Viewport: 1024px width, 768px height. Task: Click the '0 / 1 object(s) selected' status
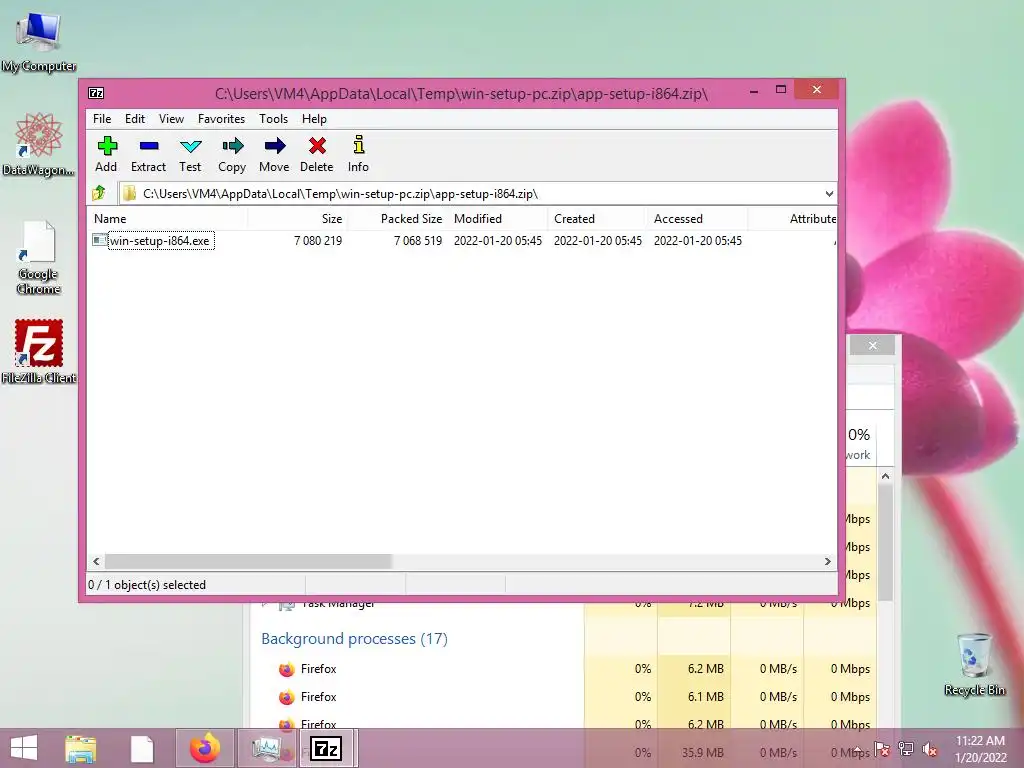click(x=147, y=585)
